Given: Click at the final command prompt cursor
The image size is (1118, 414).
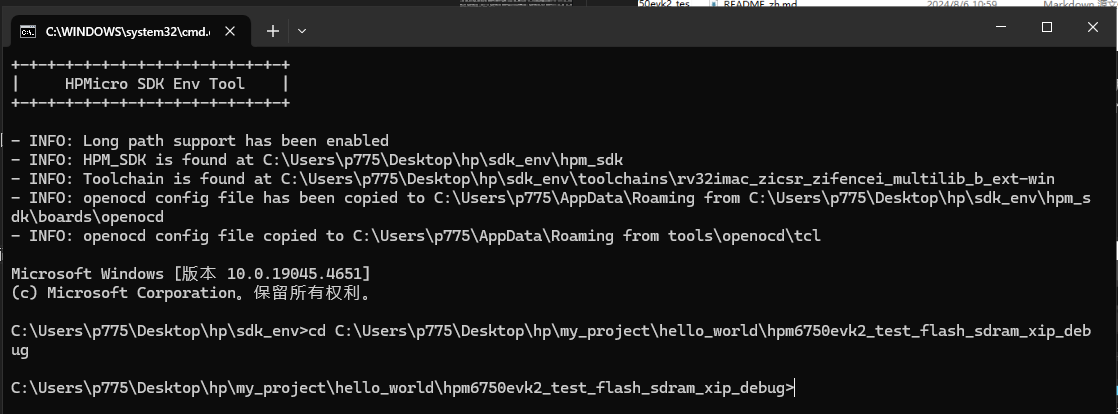Looking at the screenshot, I should click(795, 388).
